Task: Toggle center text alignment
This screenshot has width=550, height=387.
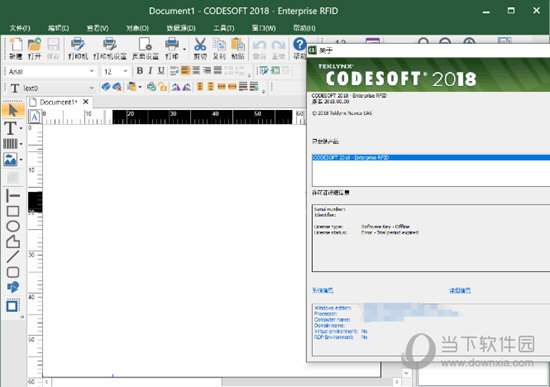Action: (x=196, y=71)
